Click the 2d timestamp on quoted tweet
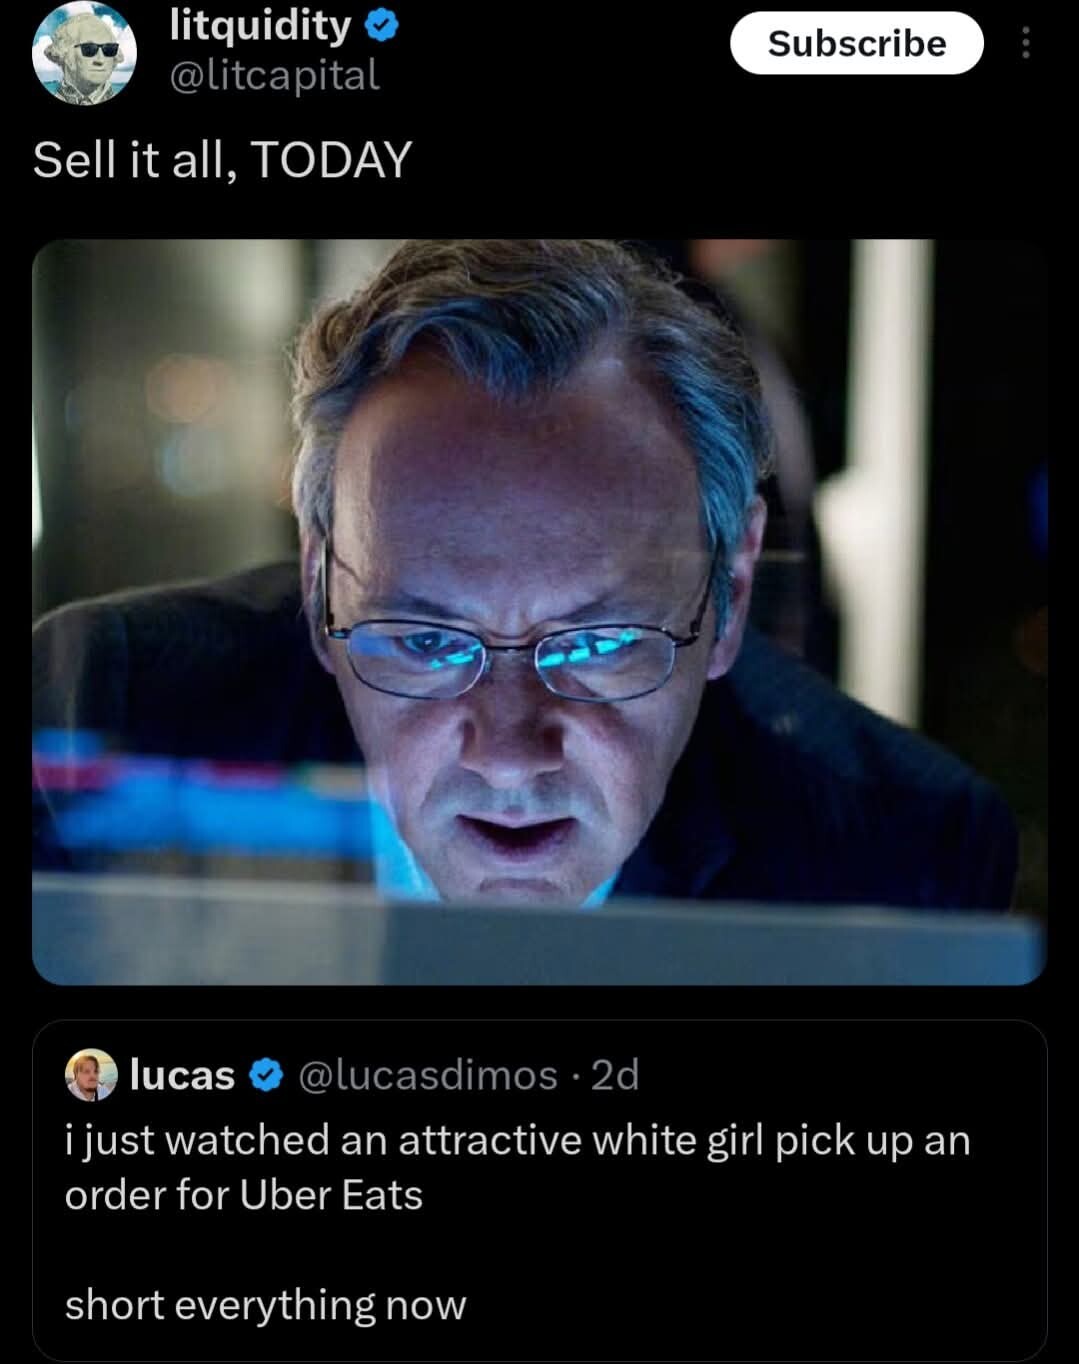The width and height of the screenshot is (1079, 1364). pyautogui.click(x=615, y=1075)
